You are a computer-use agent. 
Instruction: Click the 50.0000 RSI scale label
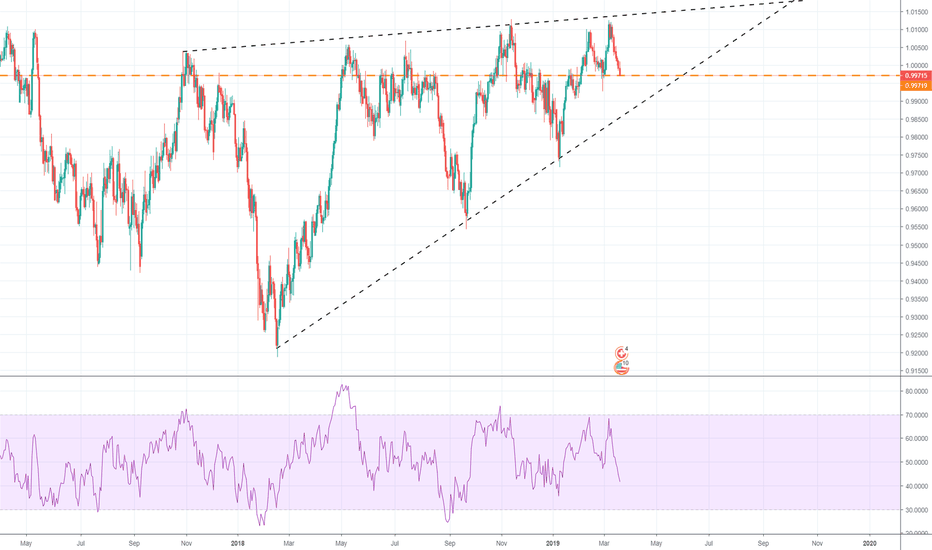tap(916, 463)
